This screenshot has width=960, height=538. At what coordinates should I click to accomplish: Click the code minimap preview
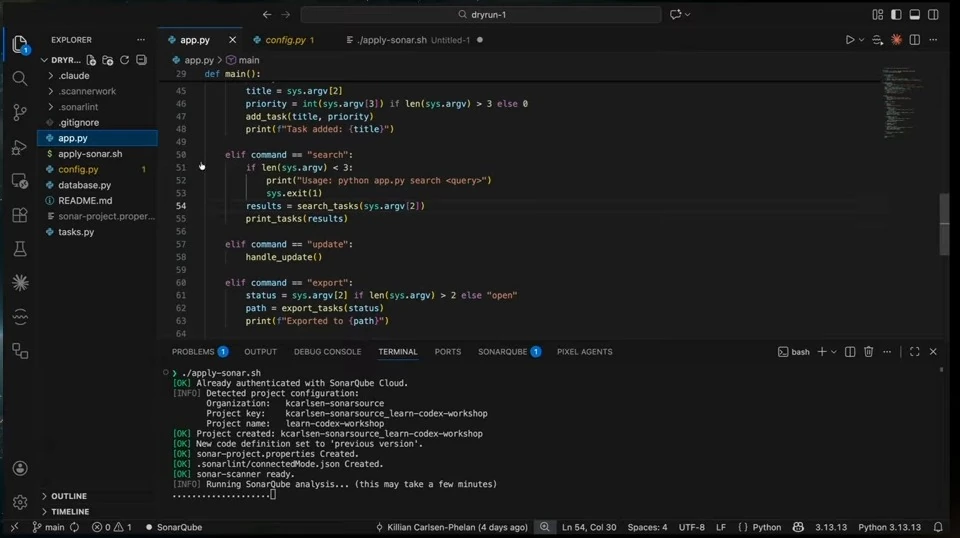click(900, 103)
